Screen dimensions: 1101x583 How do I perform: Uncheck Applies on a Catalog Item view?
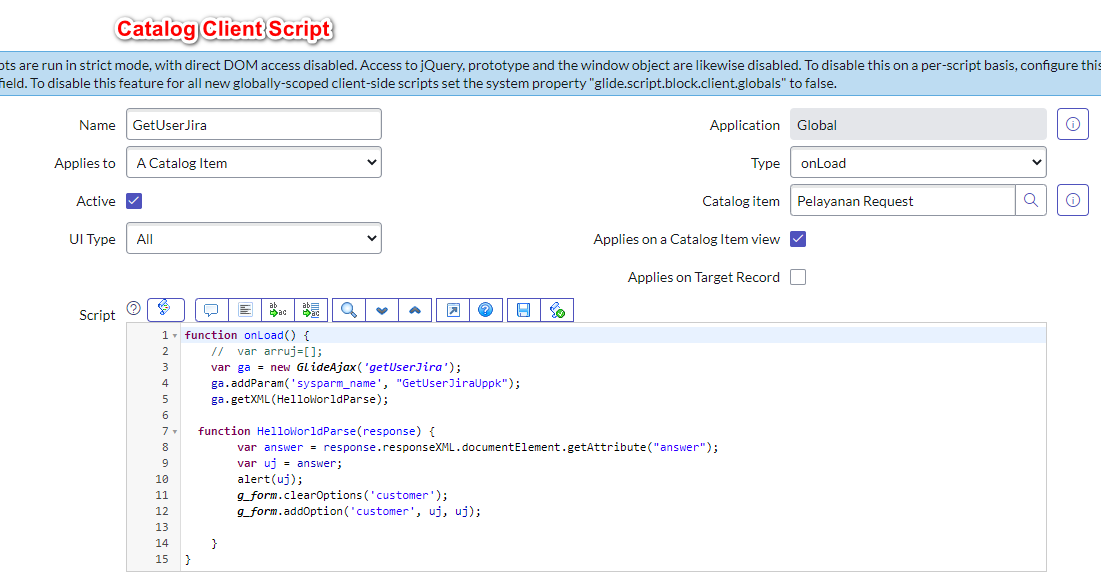[x=798, y=239]
